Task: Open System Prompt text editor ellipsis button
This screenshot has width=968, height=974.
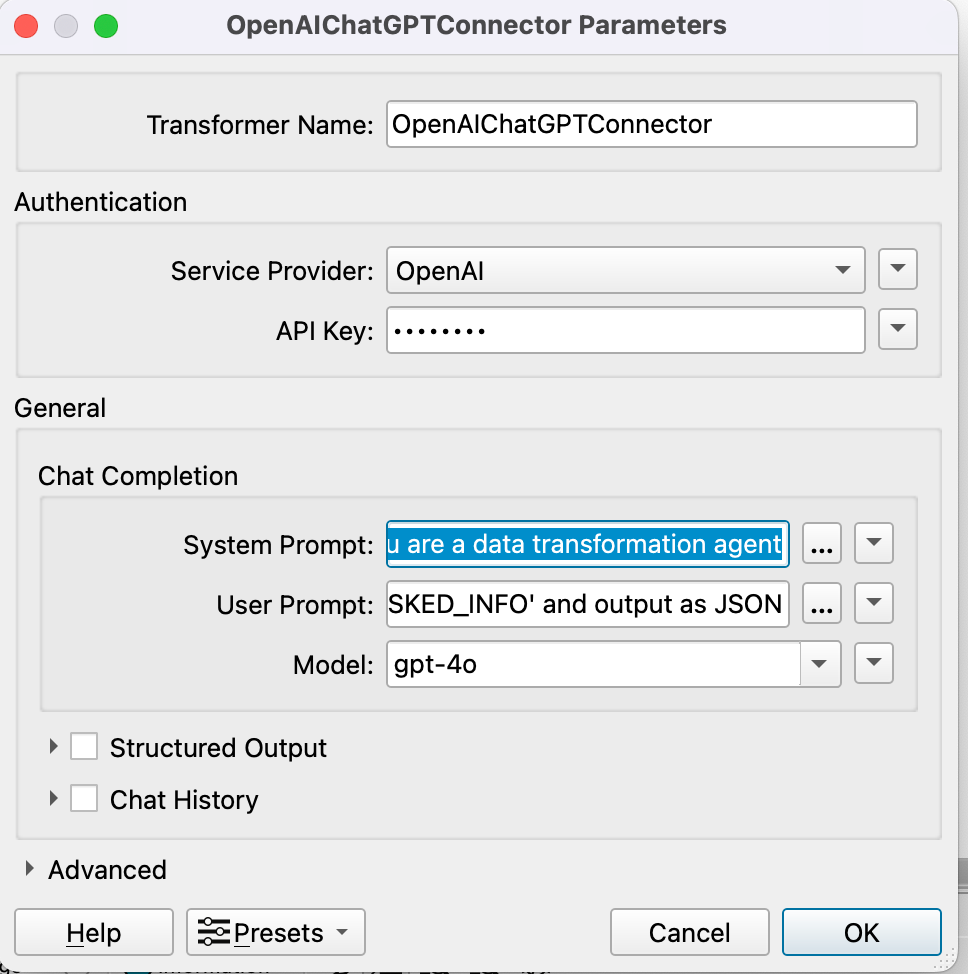Action: (x=822, y=545)
